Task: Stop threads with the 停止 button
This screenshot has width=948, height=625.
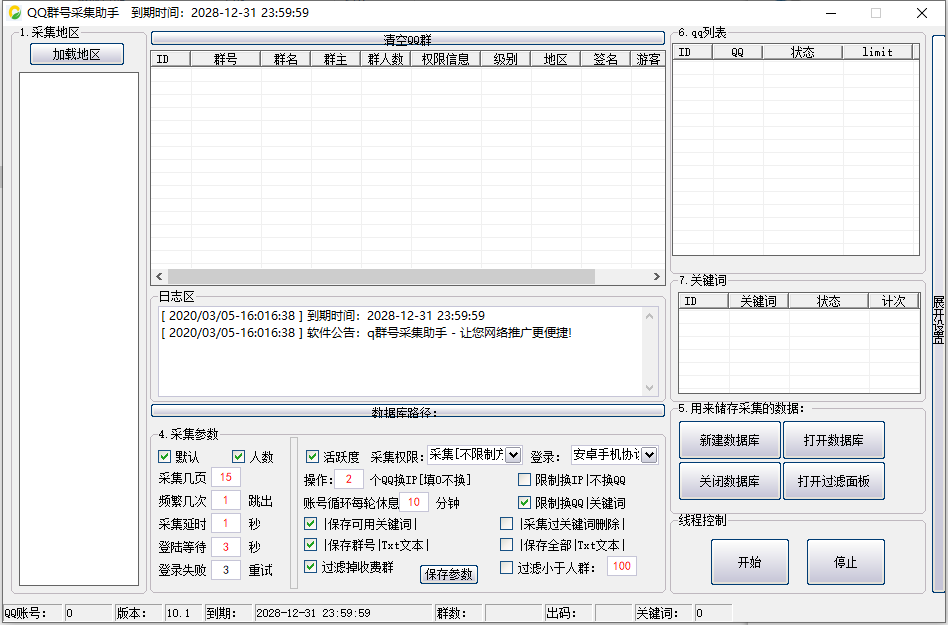Action: coord(846,562)
